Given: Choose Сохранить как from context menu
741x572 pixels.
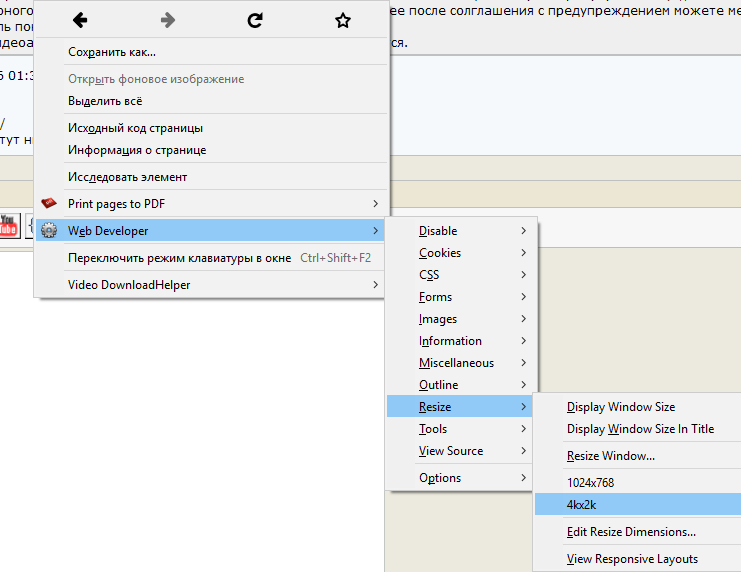Looking at the screenshot, I should click(x=112, y=52).
